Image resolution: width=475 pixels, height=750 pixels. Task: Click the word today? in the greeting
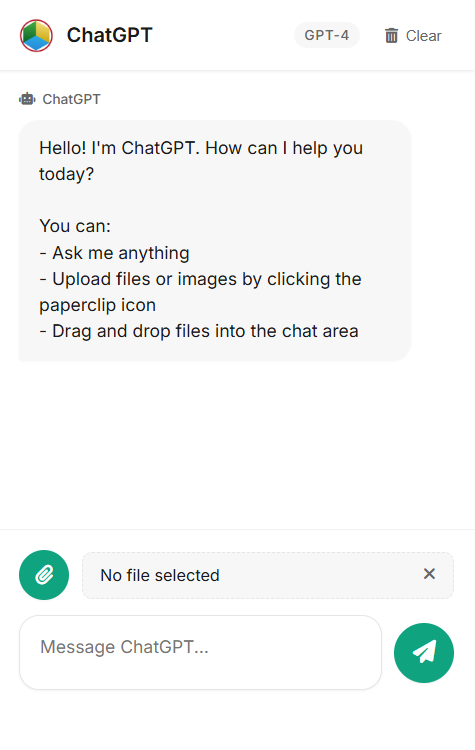[x=66, y=174]
